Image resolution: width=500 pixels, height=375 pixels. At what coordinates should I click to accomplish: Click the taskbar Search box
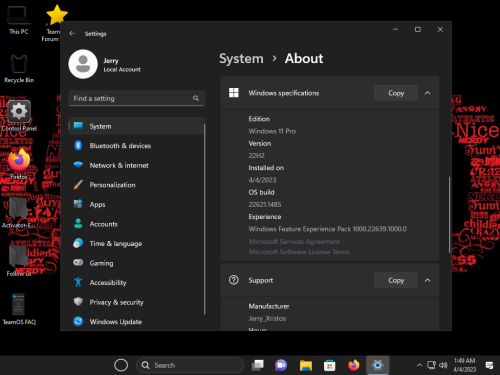click(x=190, y=365)
